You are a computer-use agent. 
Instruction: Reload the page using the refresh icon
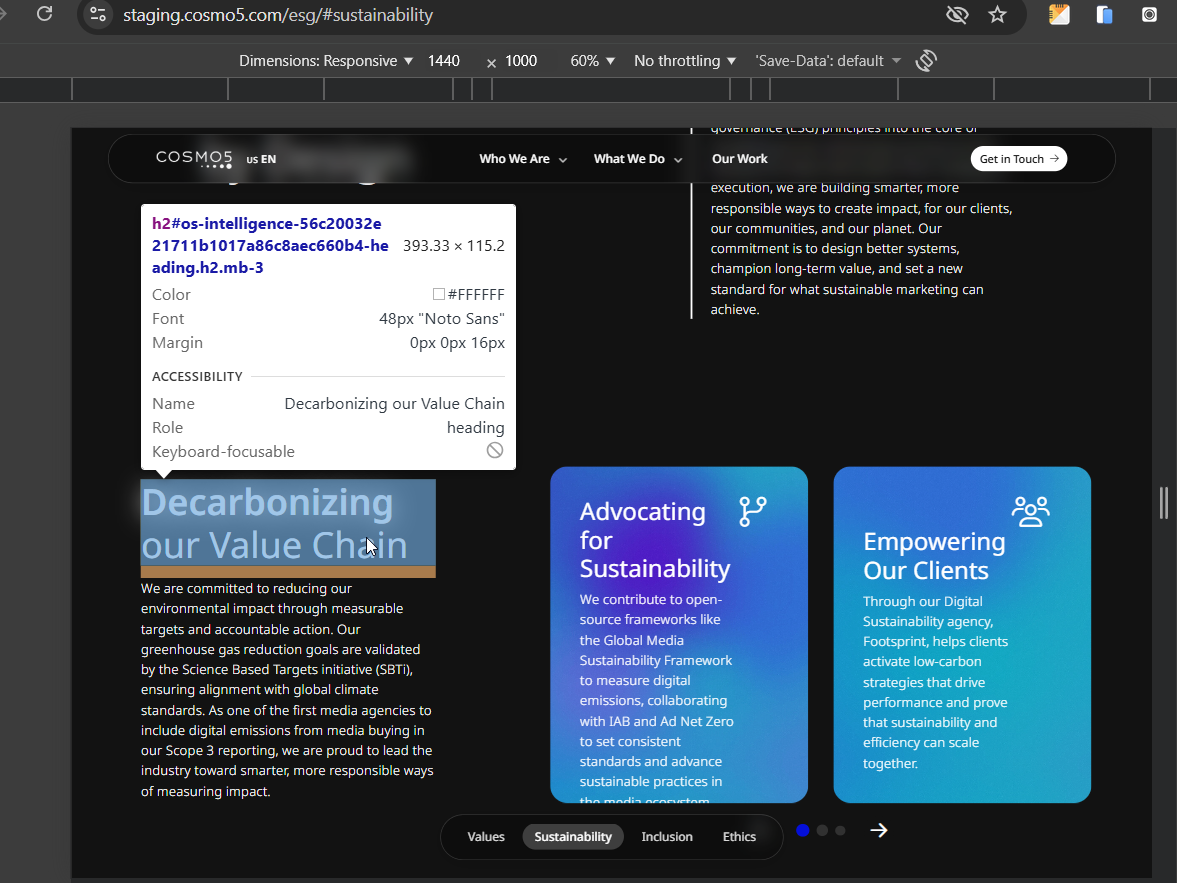44,14
